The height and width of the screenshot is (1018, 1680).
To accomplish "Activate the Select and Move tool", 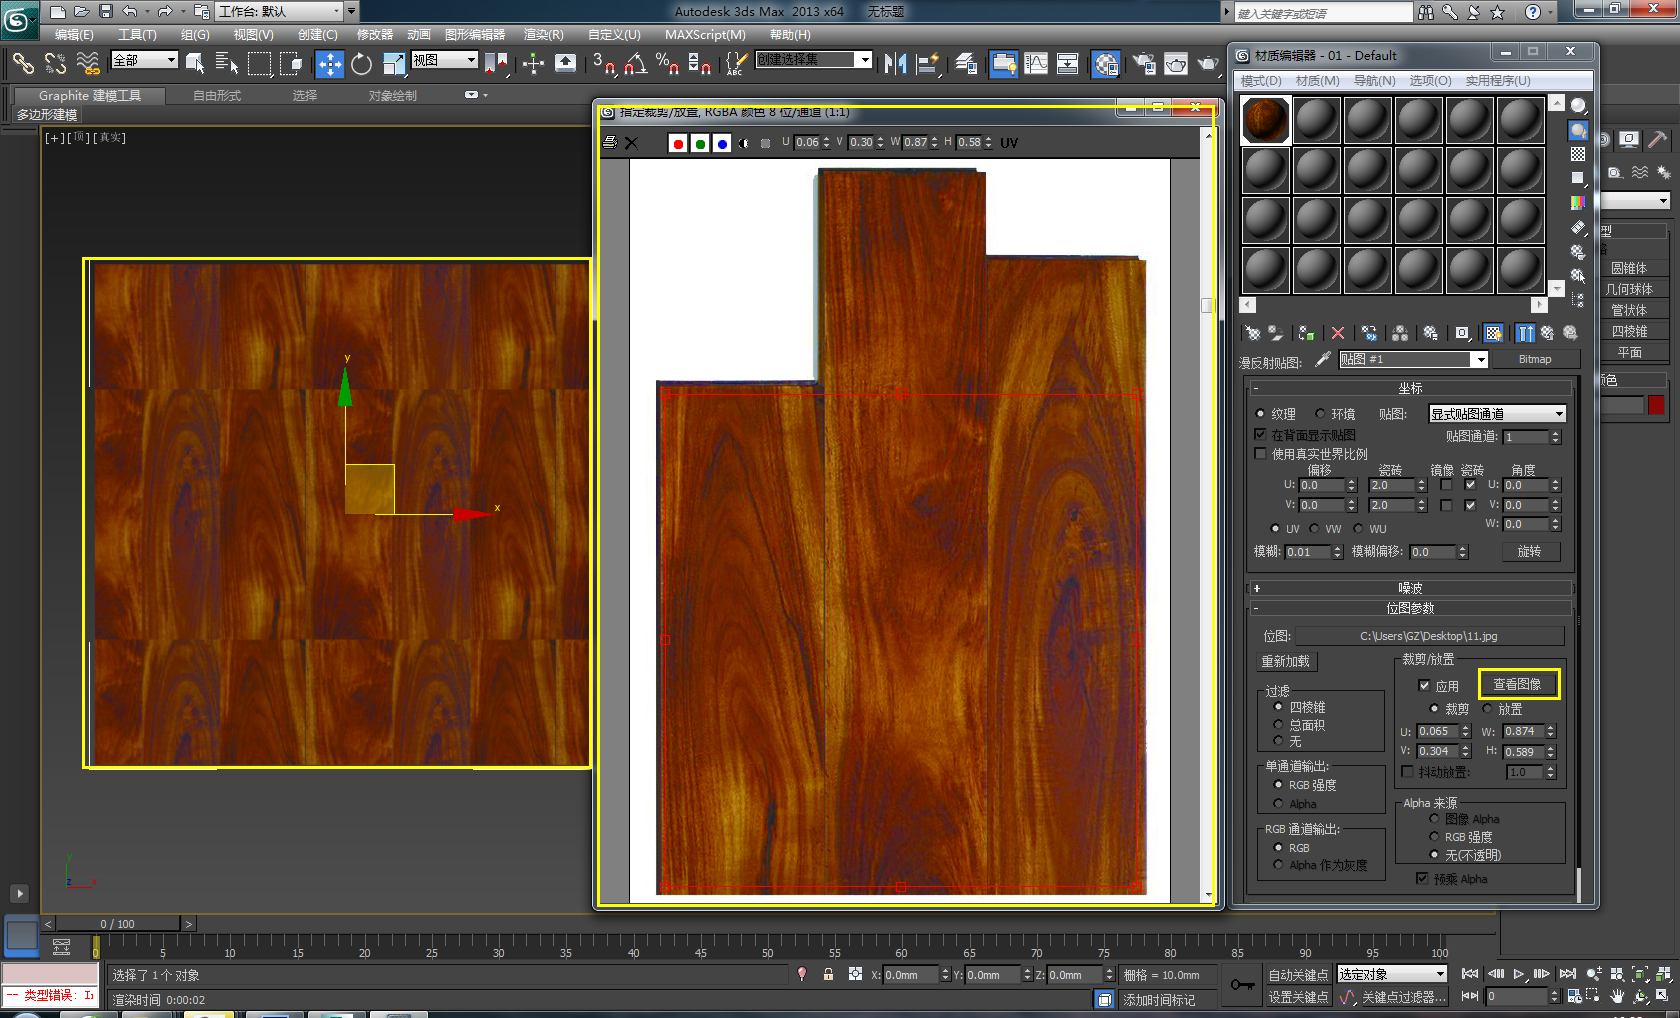I will click(x=329, y=64).
